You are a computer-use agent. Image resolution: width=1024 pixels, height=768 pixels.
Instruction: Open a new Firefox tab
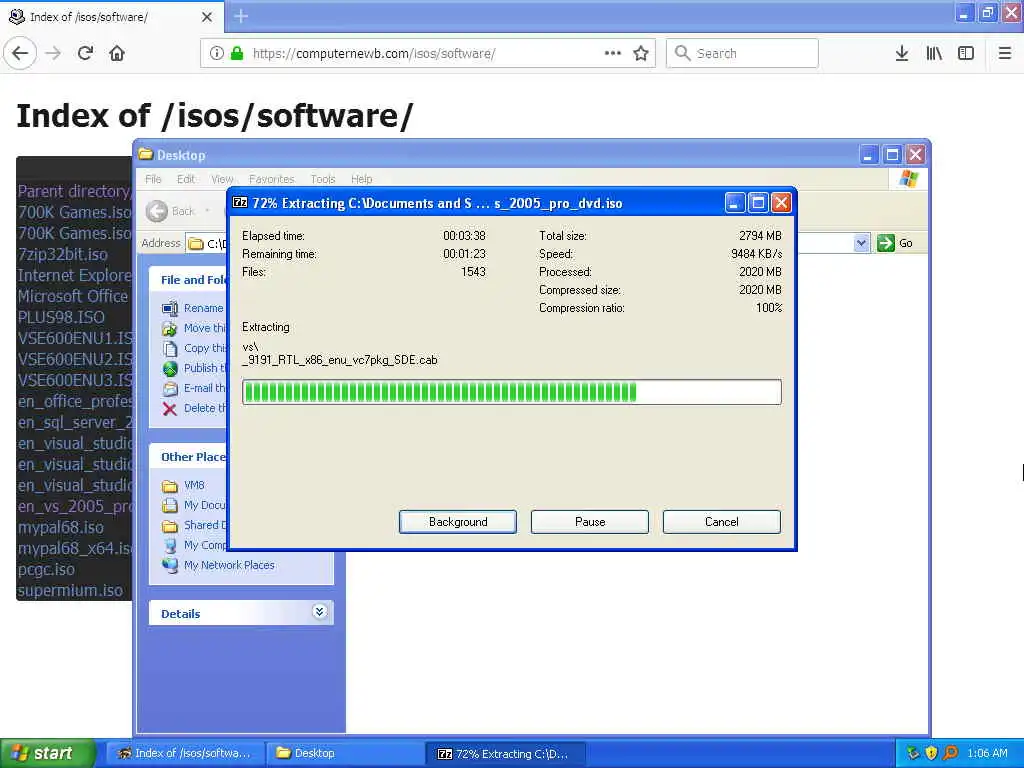pos(241,16)
